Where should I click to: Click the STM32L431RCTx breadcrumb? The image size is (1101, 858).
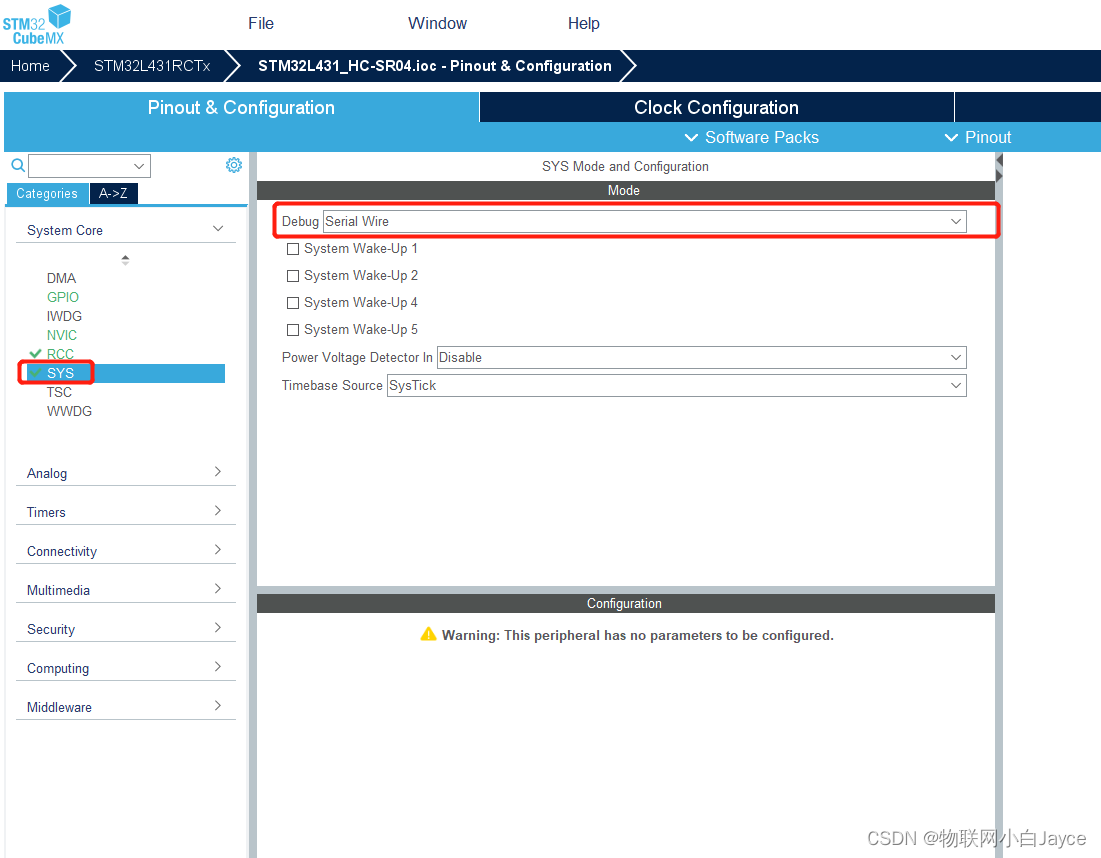click(152, 66)
